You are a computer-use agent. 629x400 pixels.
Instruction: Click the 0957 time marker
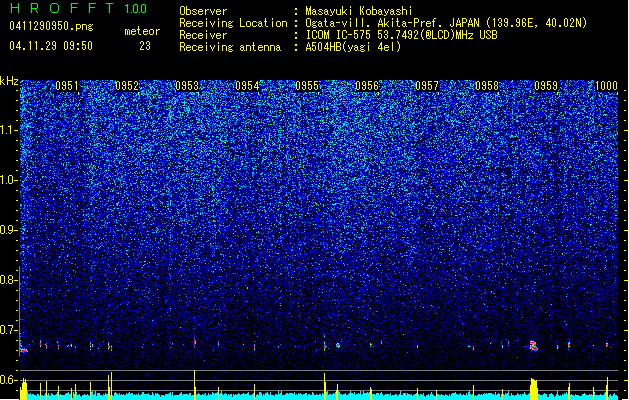pos(427,85)
